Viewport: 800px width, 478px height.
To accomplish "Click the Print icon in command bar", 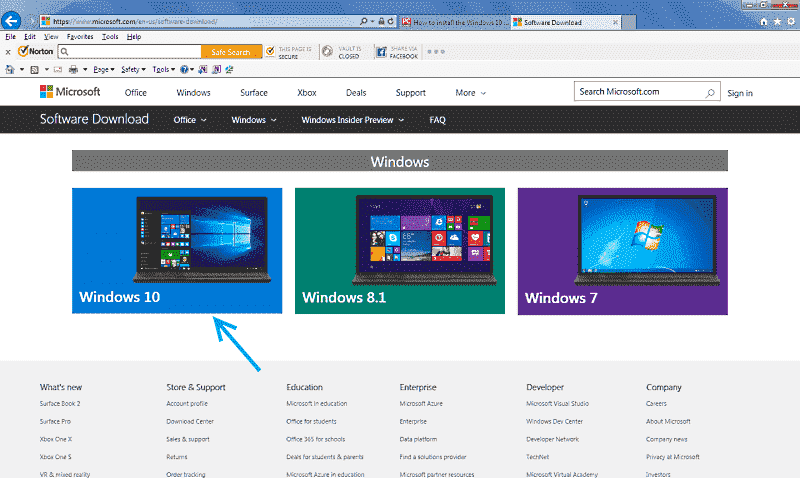I will pyautogui.click(x=73, y=69).
